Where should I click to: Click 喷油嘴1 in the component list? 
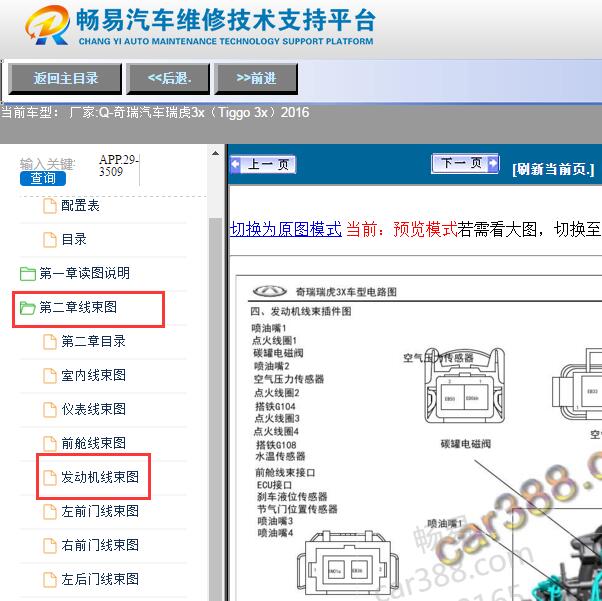point(269,328)
